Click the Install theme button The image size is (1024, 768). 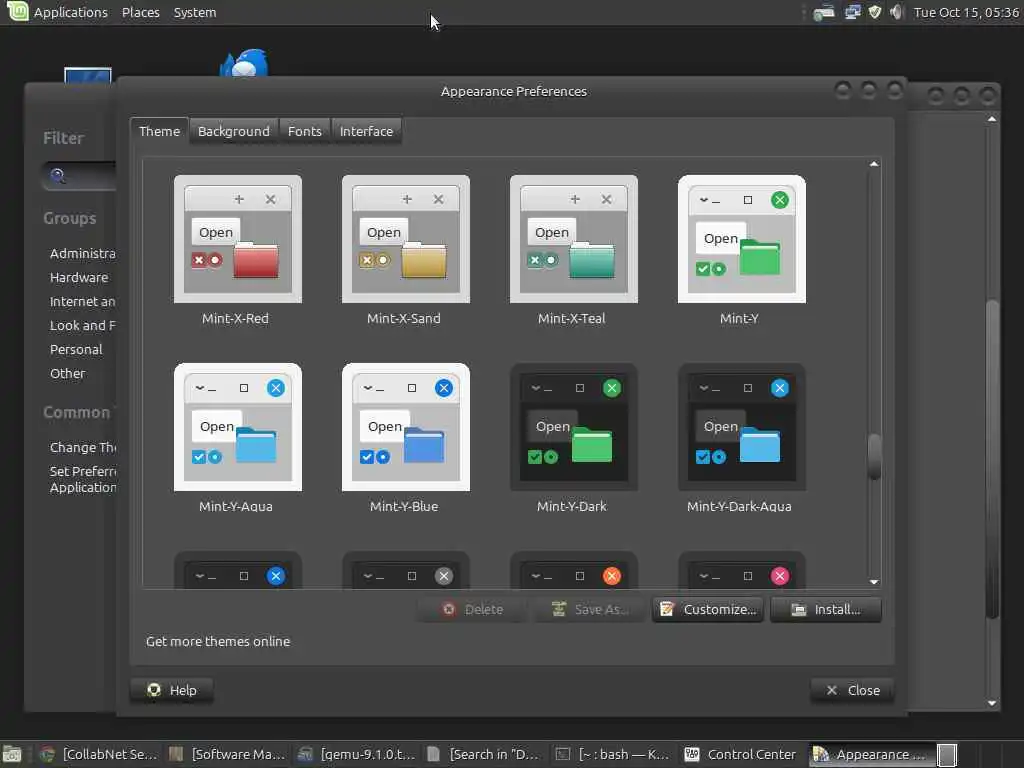[x=825, y=609]
